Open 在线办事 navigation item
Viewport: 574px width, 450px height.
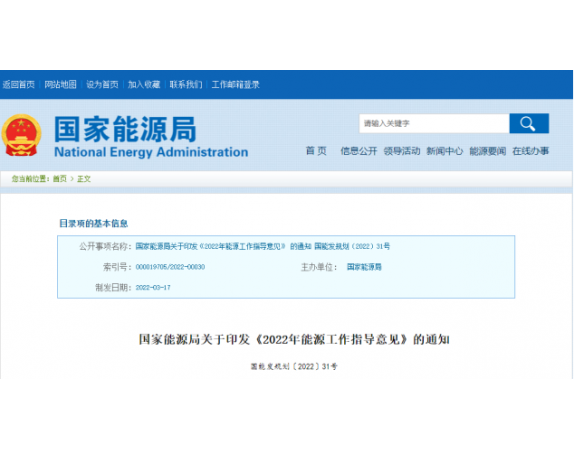[x=530, y=151]
